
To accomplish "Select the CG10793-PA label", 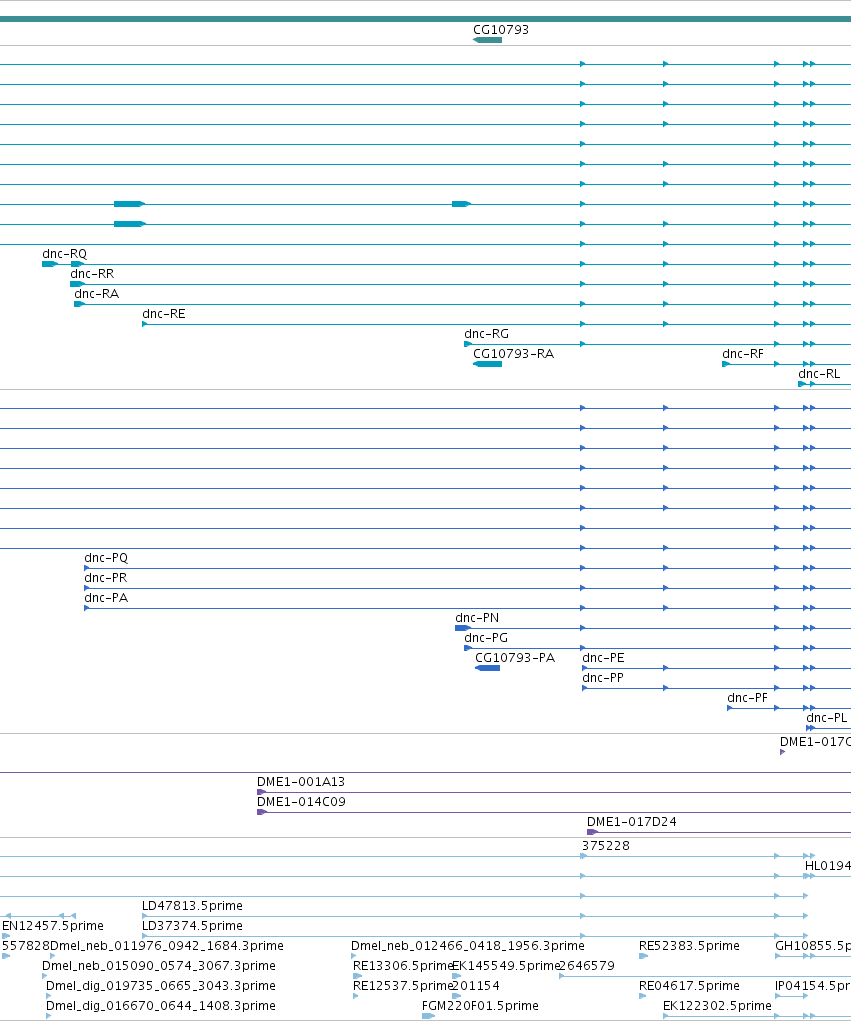I will point(515,658).
